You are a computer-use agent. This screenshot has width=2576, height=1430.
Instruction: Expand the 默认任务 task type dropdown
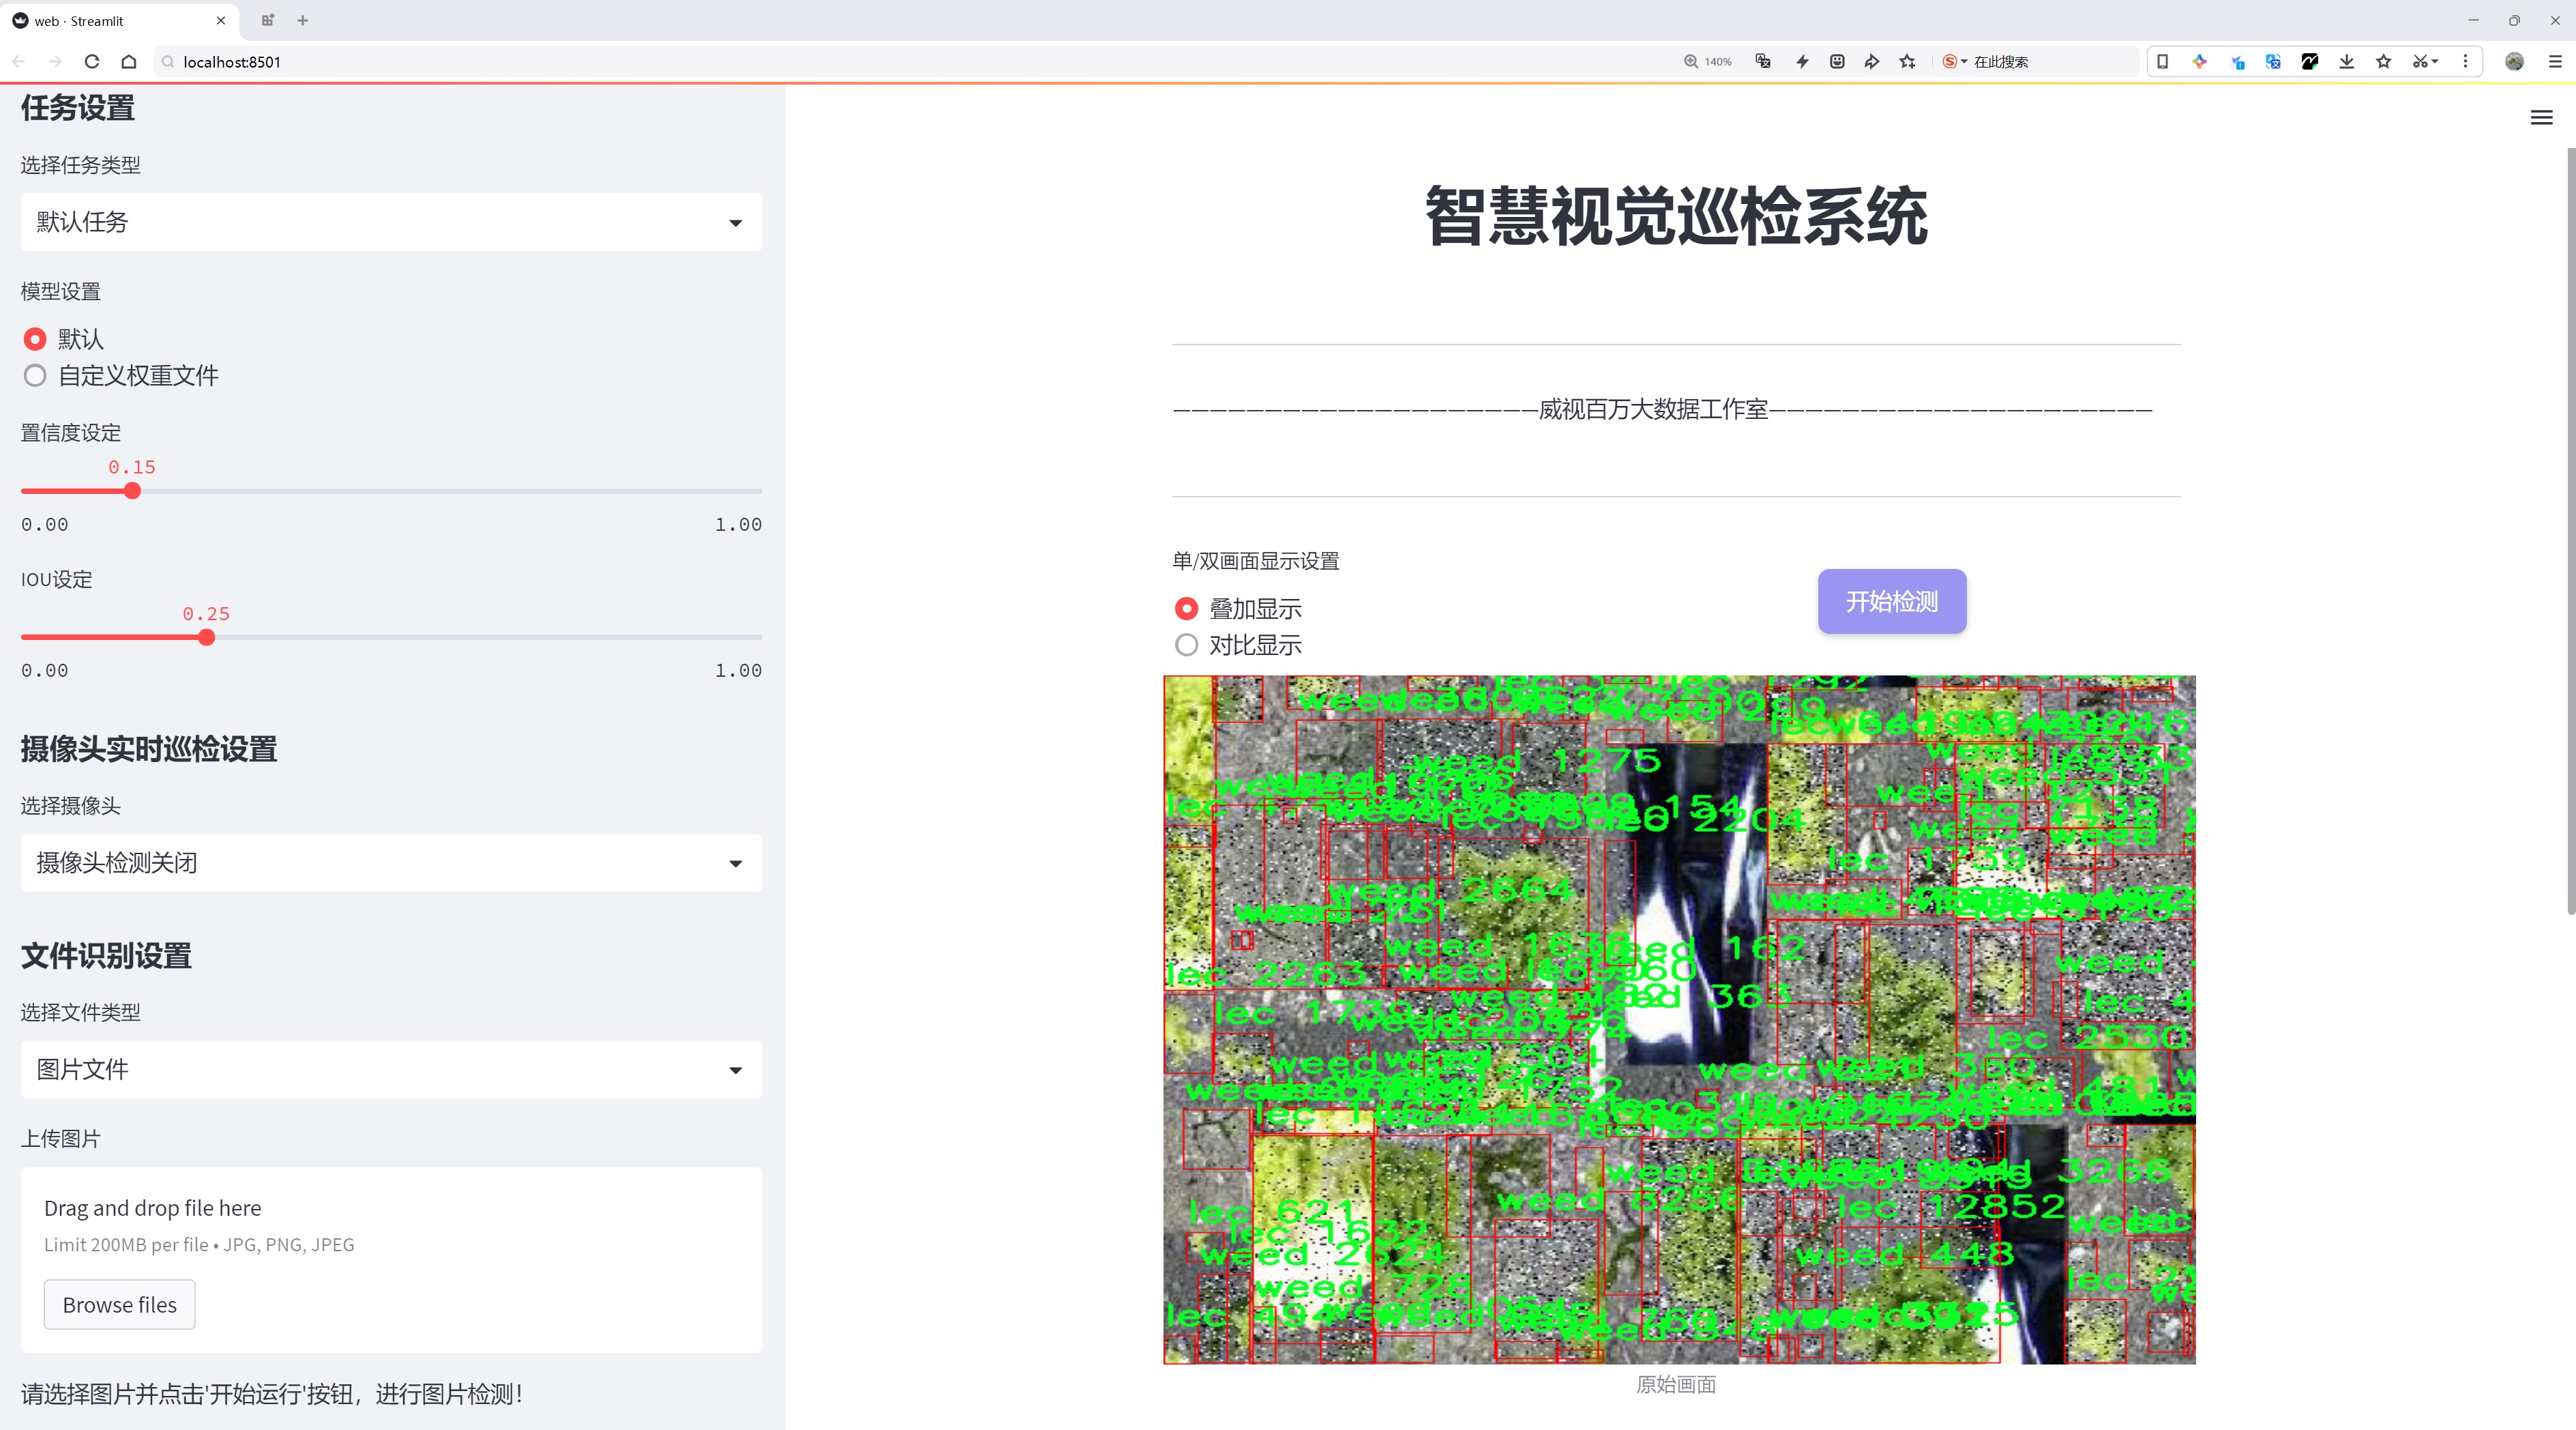click(x=391, y=222)
